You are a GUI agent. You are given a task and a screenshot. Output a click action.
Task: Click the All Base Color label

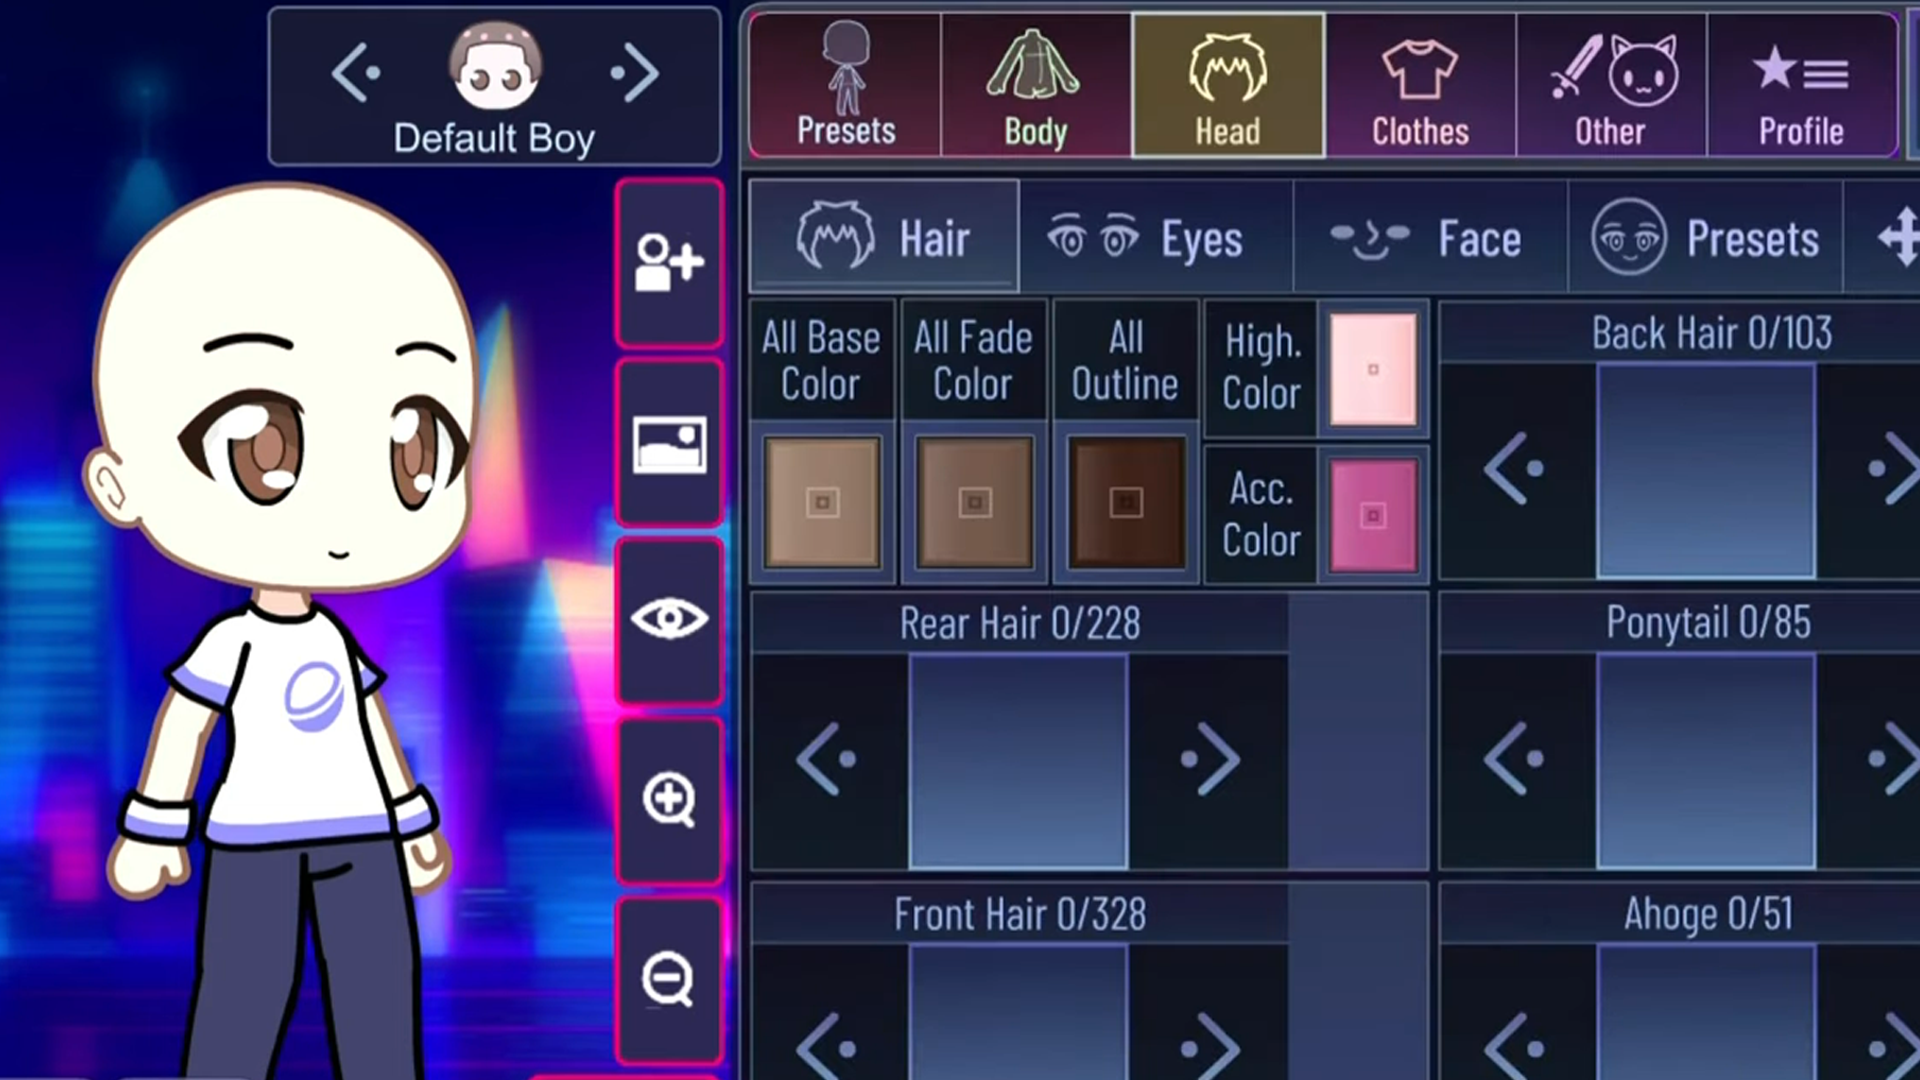point(821,361)
